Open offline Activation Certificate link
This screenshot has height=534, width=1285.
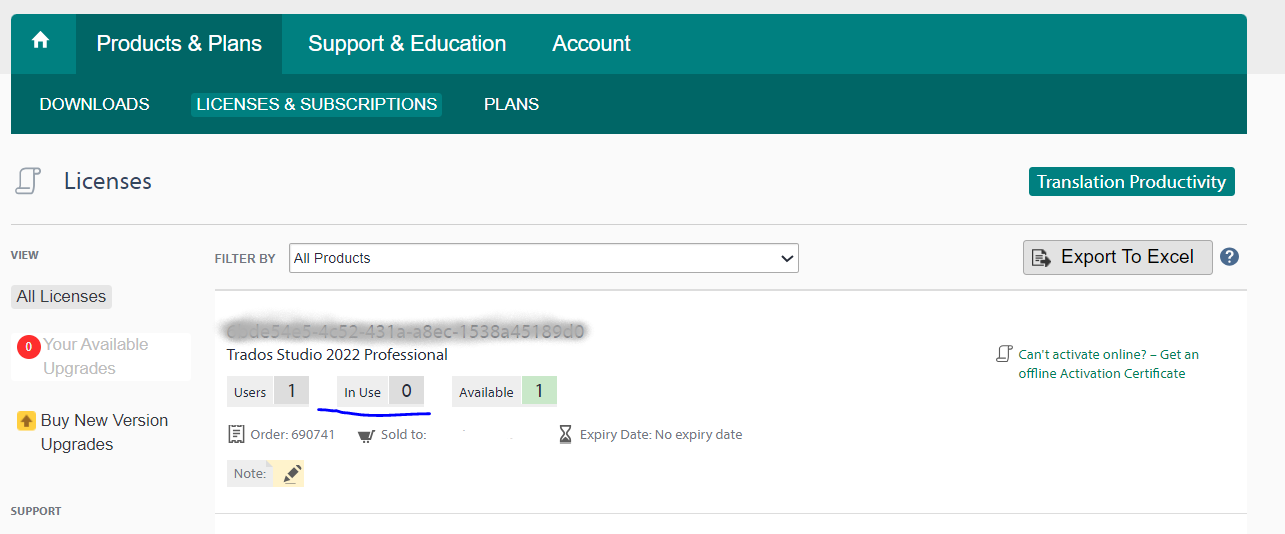click(1108, 364)
